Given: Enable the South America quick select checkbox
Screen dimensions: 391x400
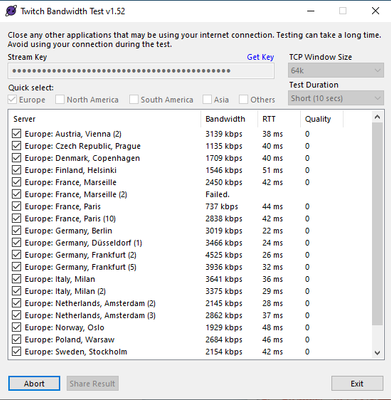Looking at the screenshot, I should click(134, 99).
